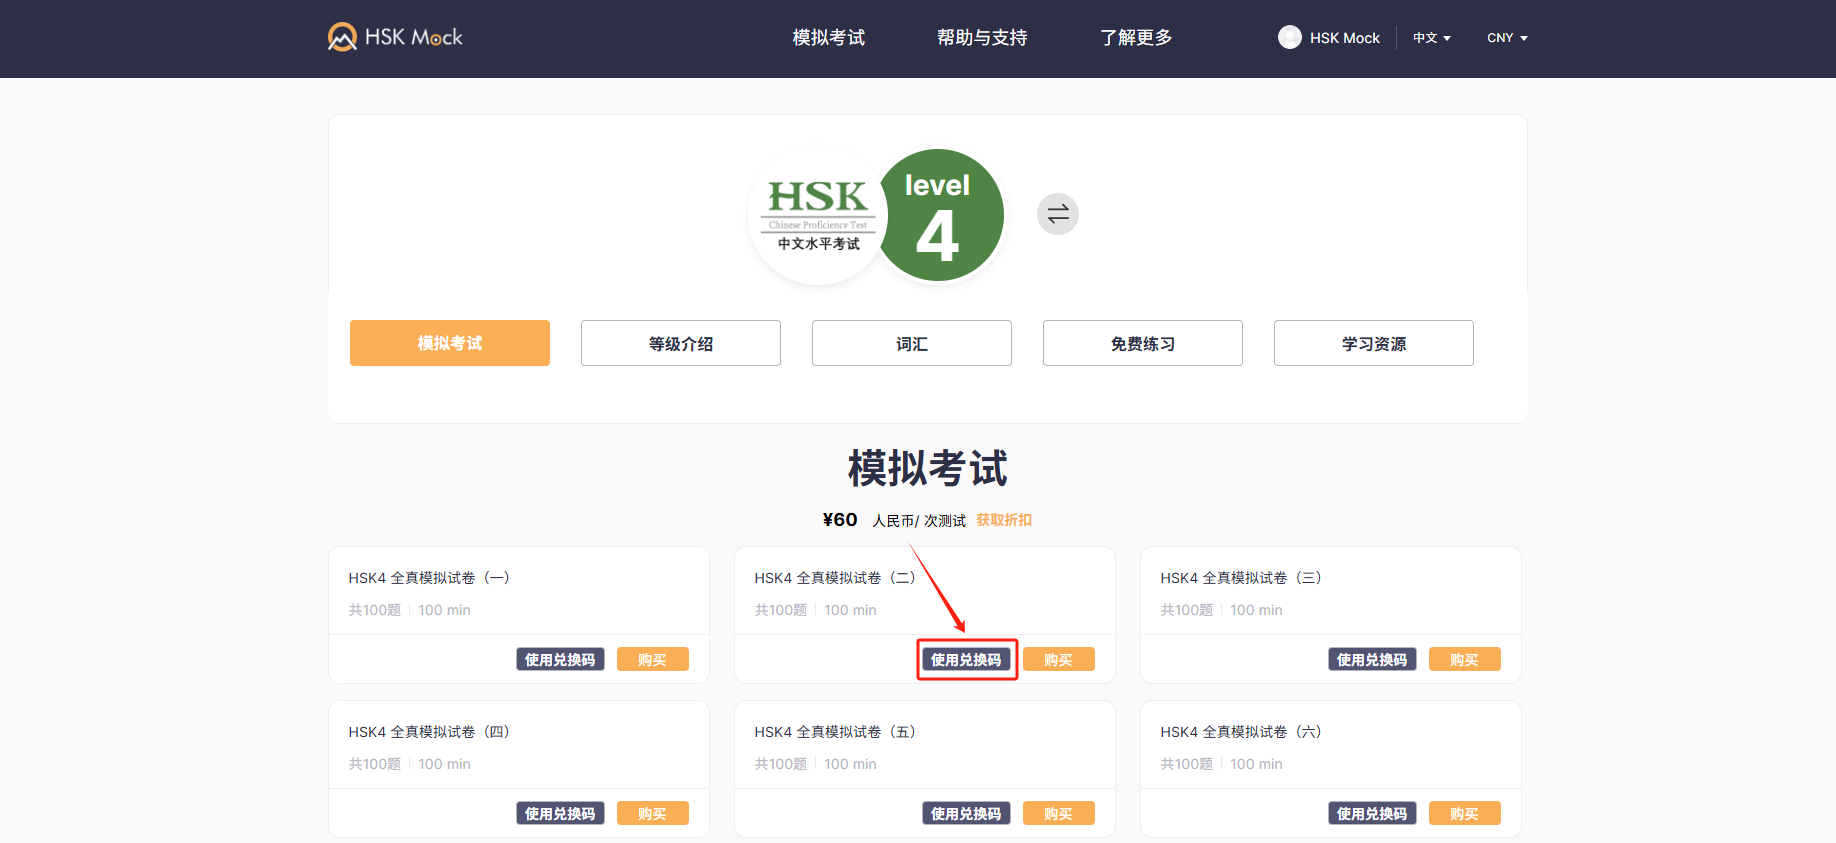Open 模拟考试 in the top navigation

(828, 38)
